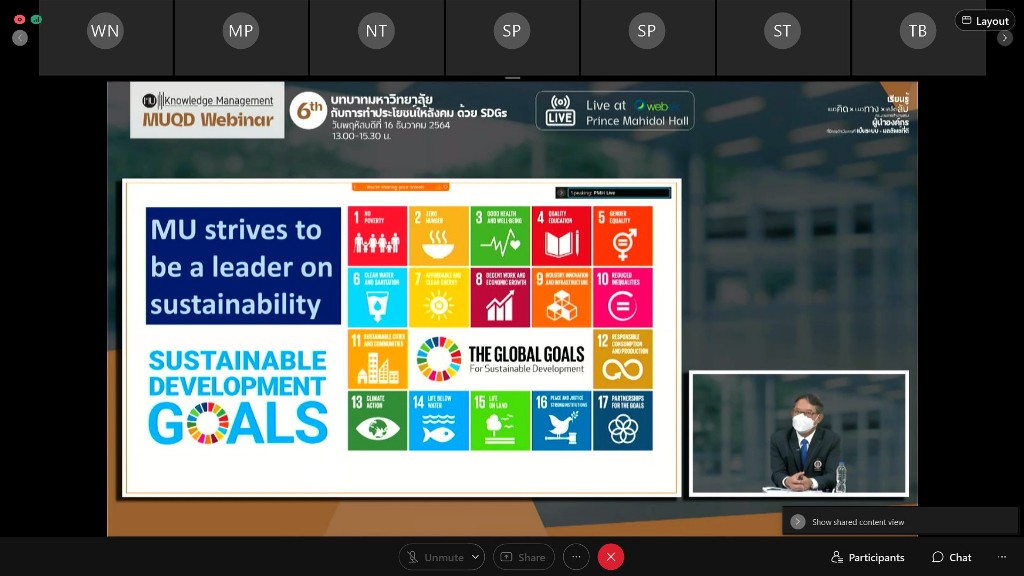Viewport: 1024px width, 576px height.
Task: Select the ST participant avatar
Action: coord(782,31)
